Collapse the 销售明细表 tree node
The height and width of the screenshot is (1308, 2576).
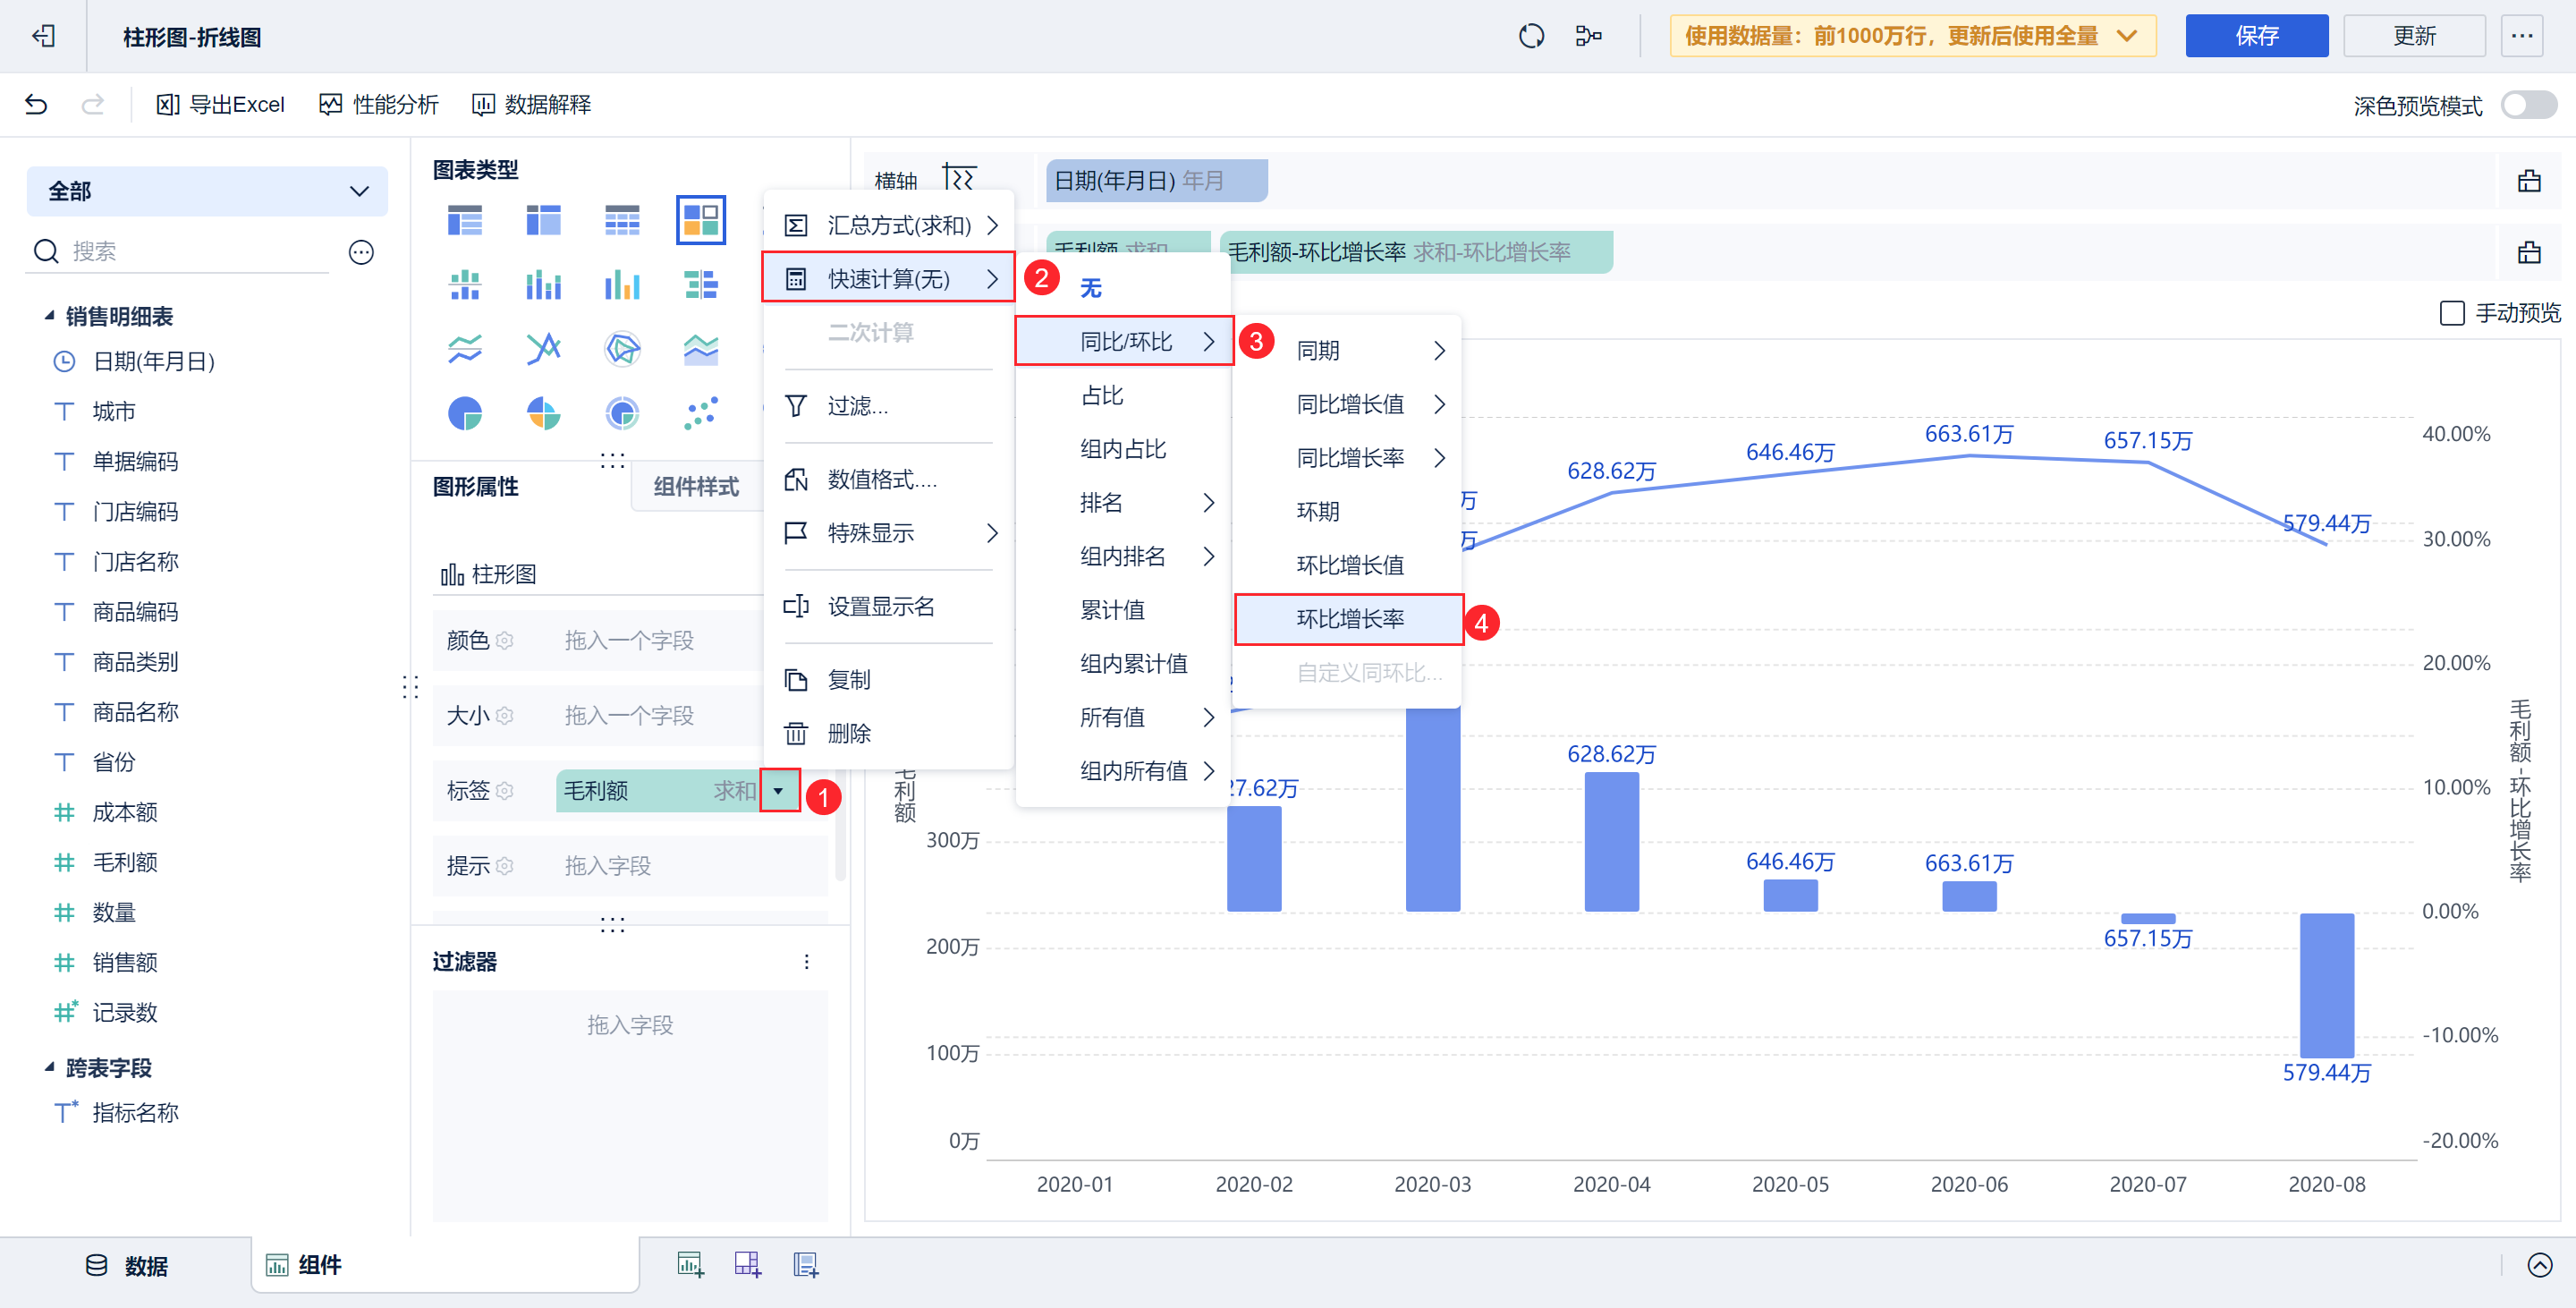pyautogui.click(x=50, y=316)
